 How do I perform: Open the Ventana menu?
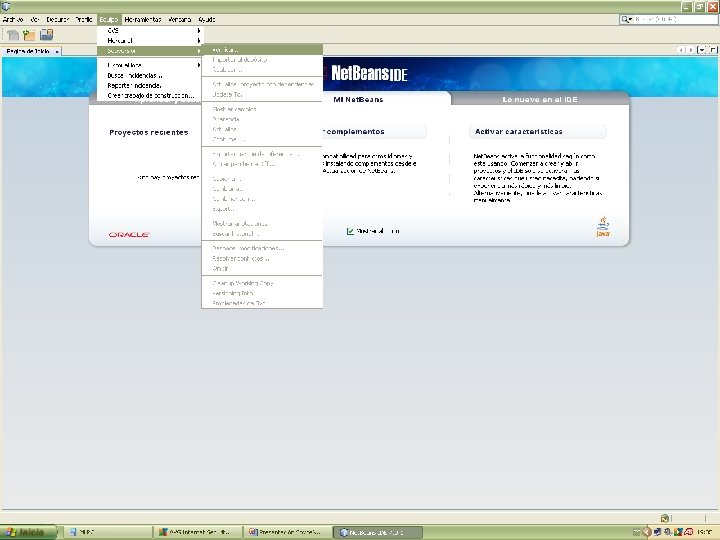(x=180, y=19)
